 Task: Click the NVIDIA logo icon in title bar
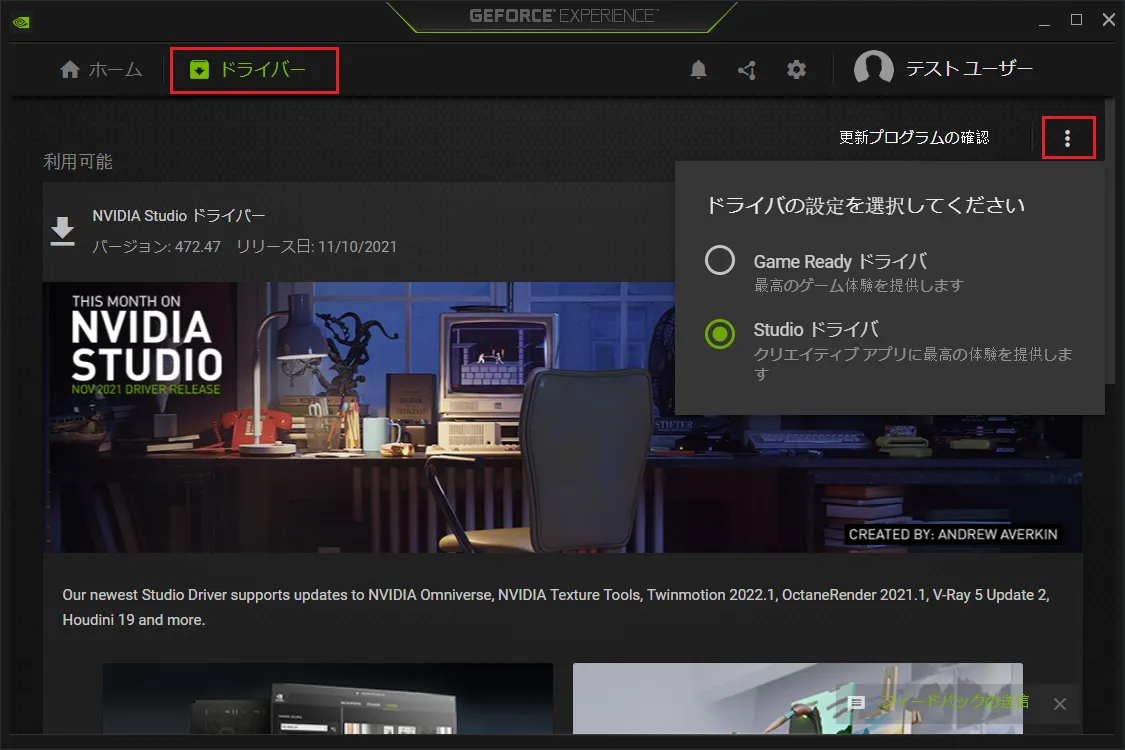point(21,22)
